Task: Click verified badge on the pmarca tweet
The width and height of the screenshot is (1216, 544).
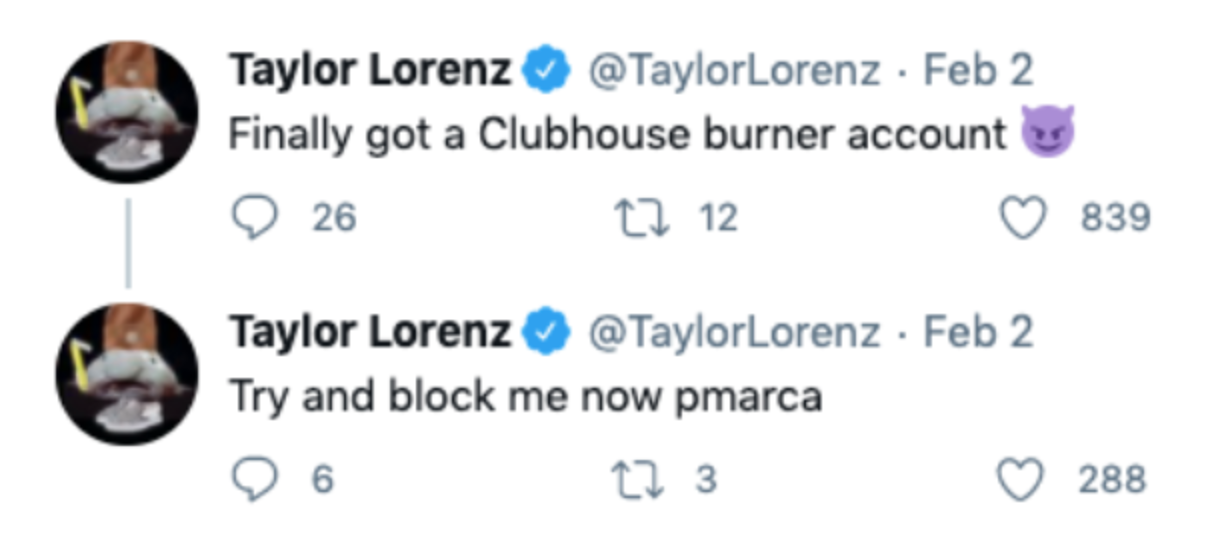Action: (547, 333)
